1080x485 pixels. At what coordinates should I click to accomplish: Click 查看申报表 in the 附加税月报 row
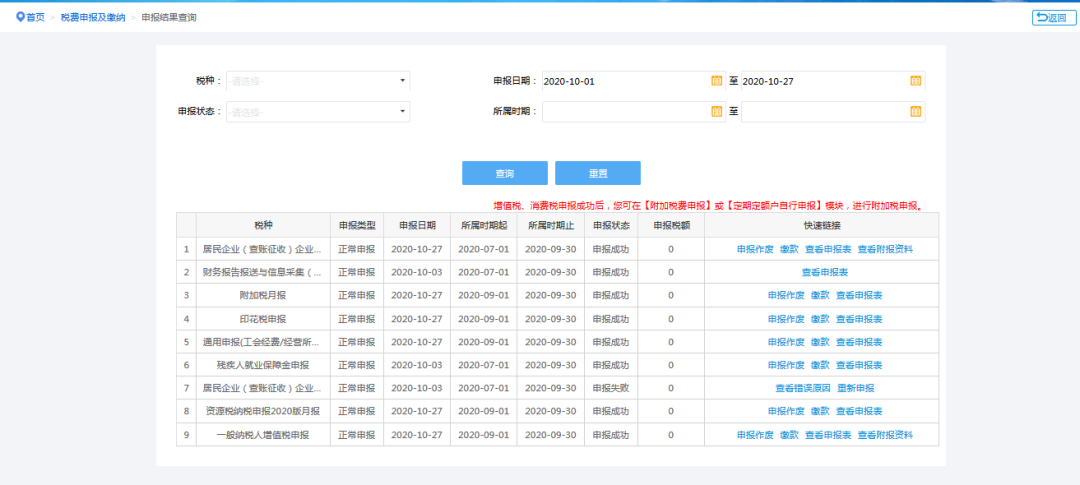click(x=859, y=295)
